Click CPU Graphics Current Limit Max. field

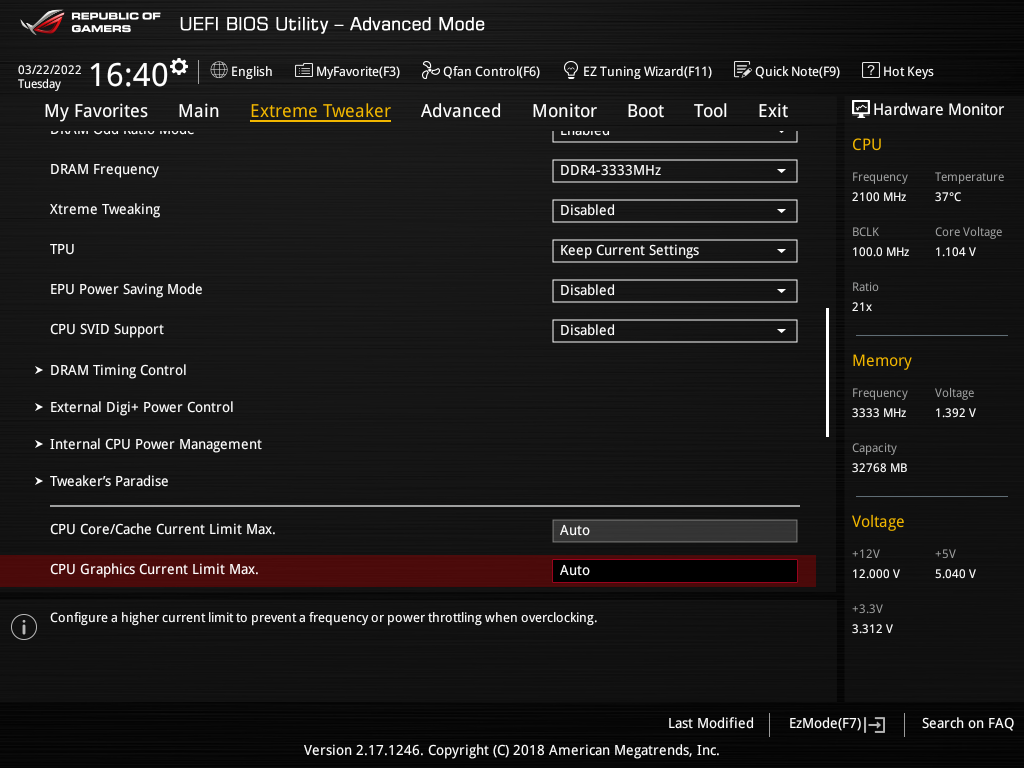click(x=675, y=571)
